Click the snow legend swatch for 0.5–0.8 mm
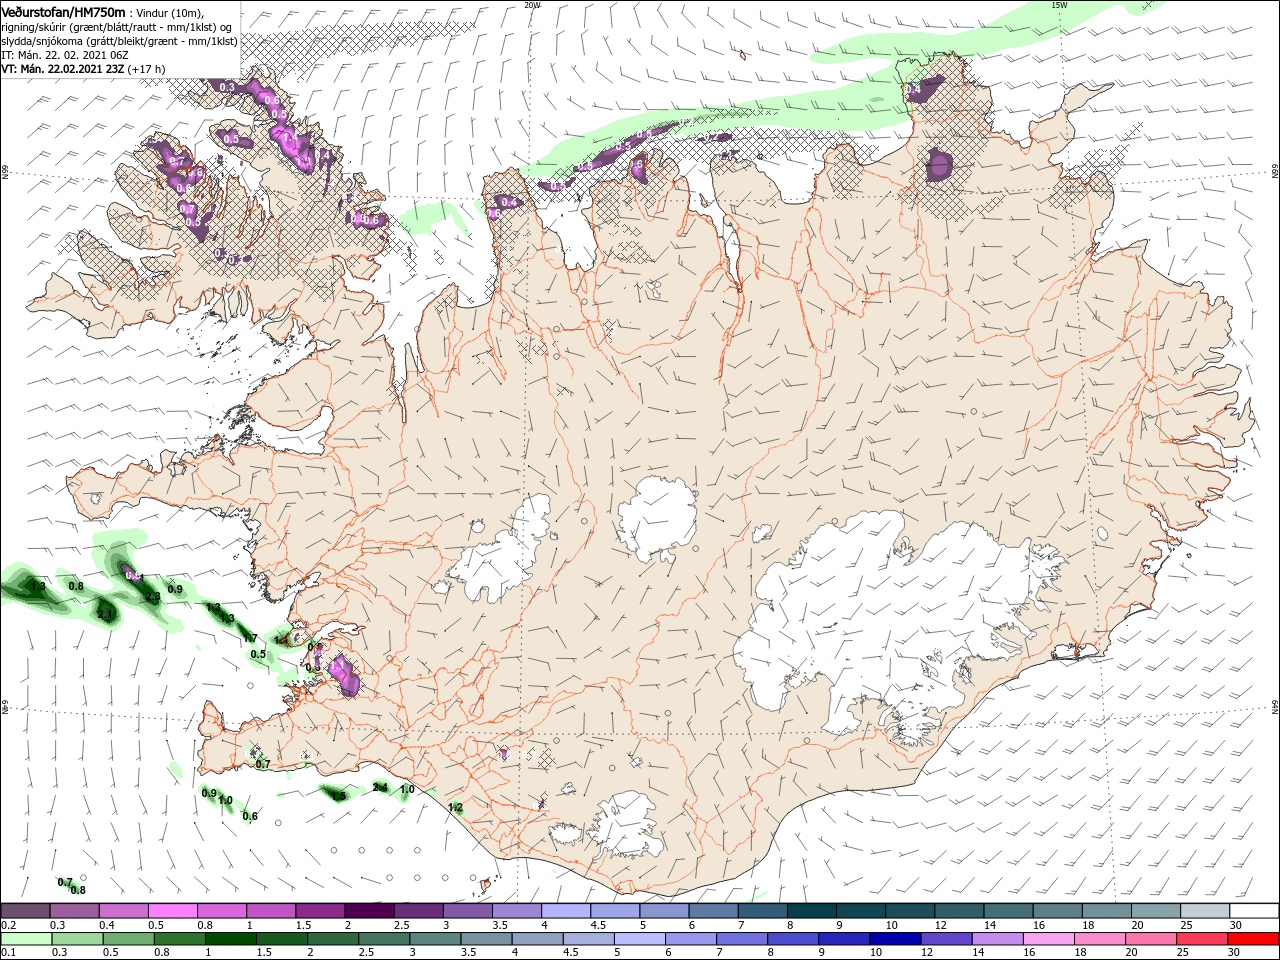 pos(173,911)
